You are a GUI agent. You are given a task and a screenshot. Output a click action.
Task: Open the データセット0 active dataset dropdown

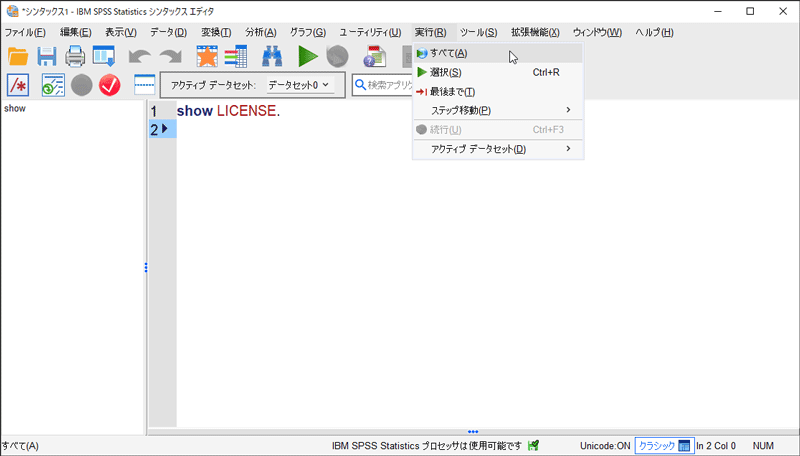[299, 85]
